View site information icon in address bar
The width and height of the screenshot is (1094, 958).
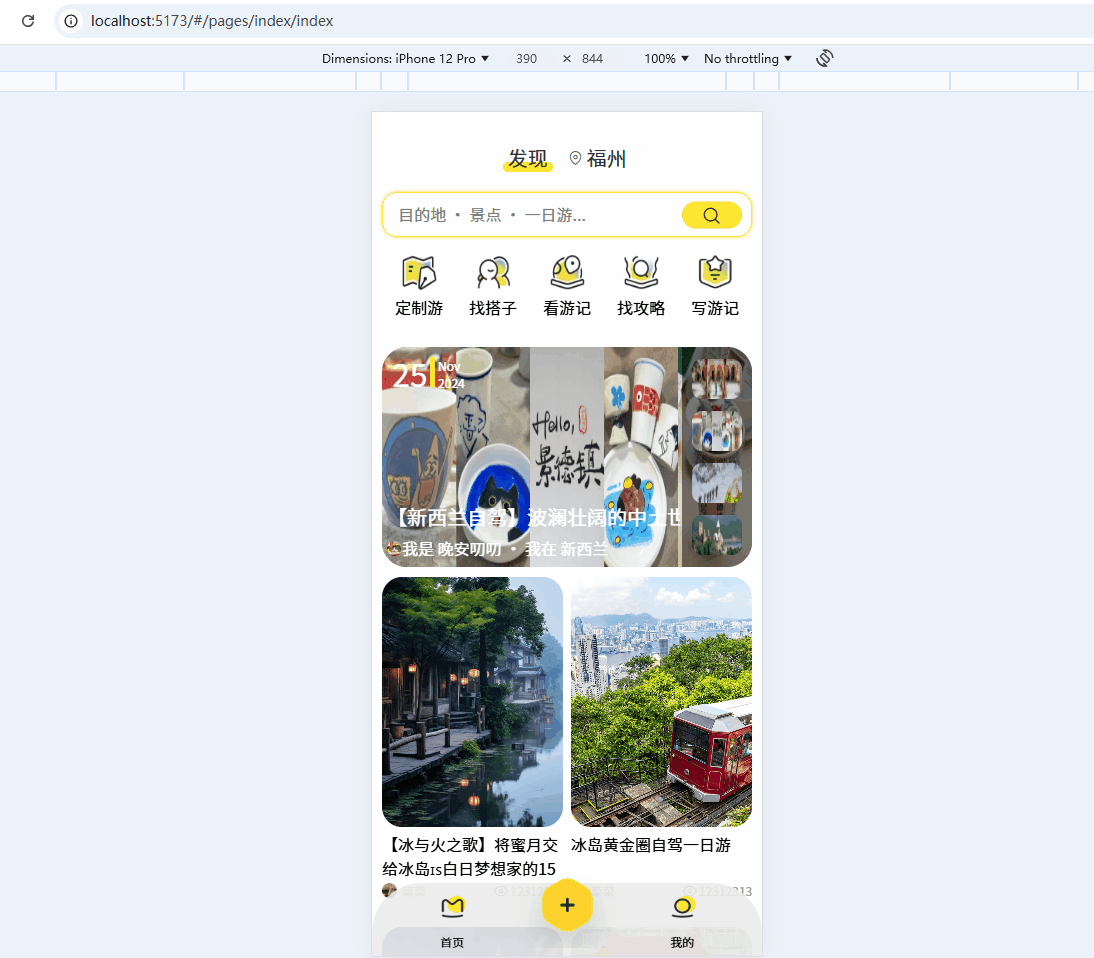(71, 21)
